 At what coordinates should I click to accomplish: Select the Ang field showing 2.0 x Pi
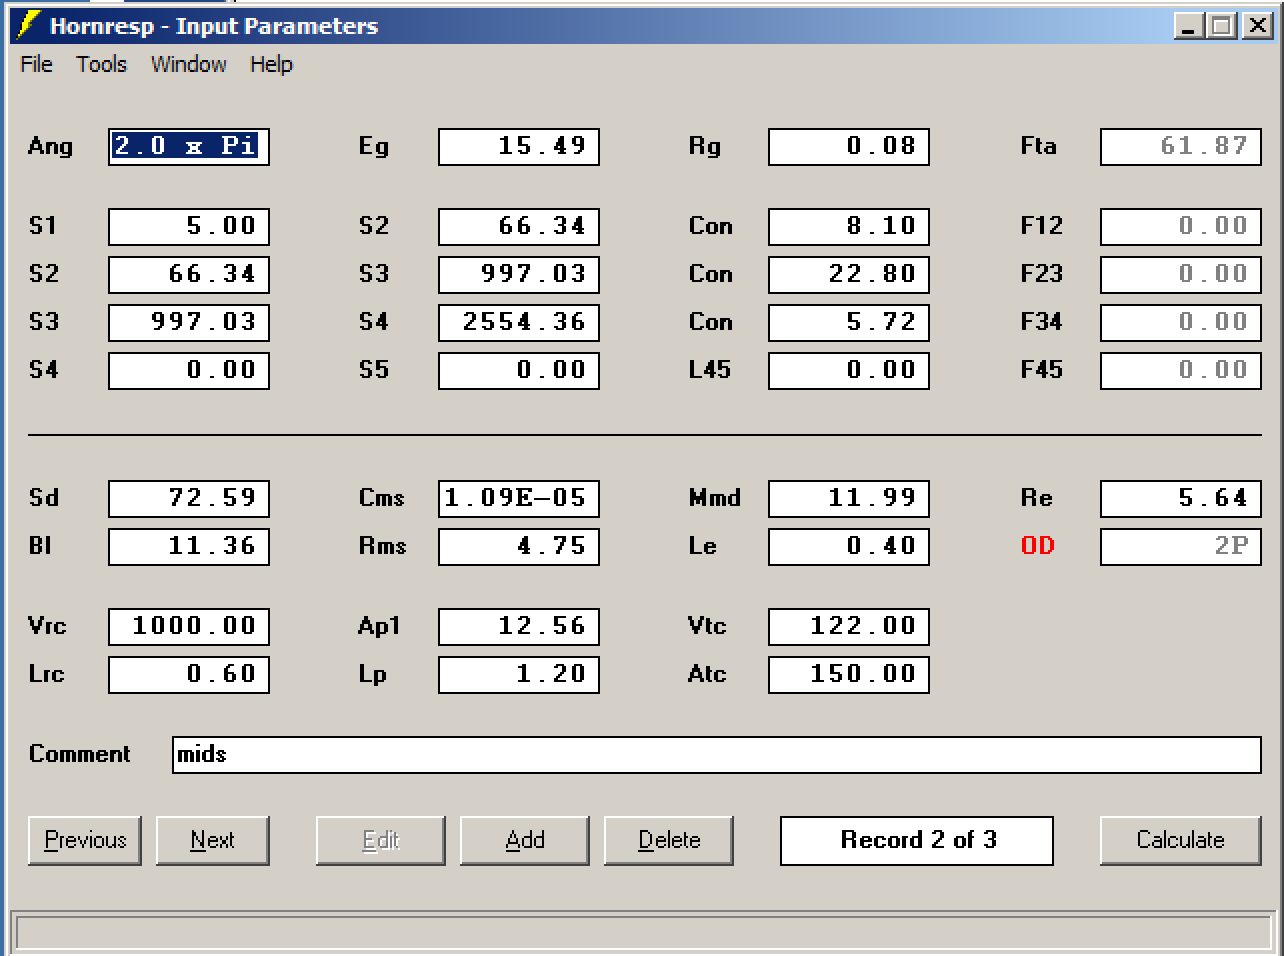(x=189, y=146)
